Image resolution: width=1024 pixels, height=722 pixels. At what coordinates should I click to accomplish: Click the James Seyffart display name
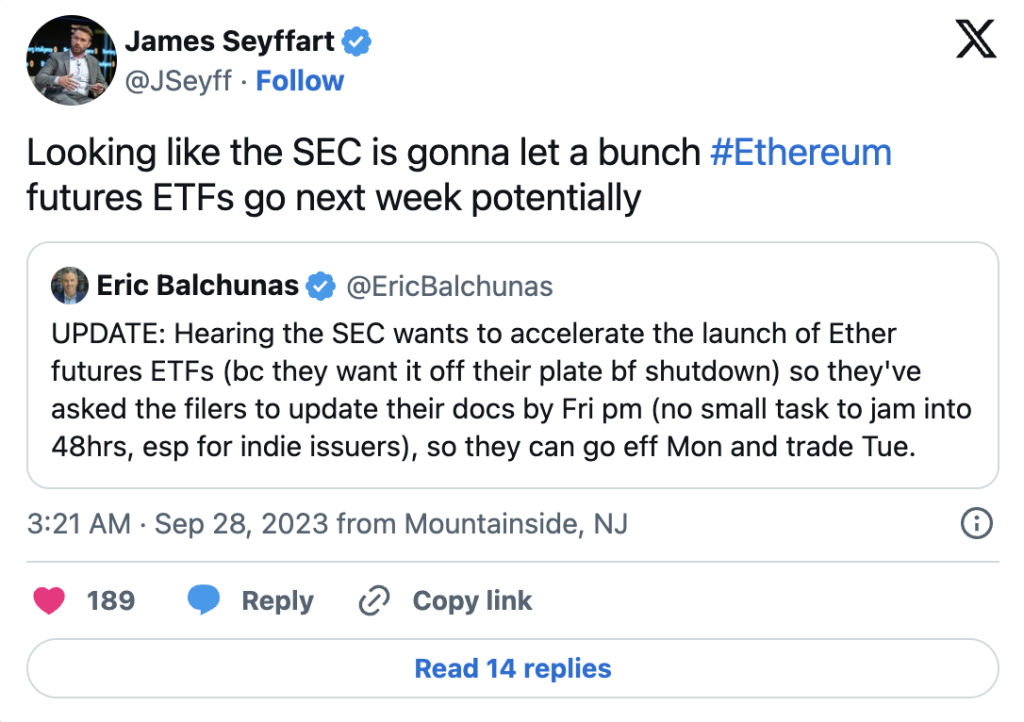click(230, 42)
